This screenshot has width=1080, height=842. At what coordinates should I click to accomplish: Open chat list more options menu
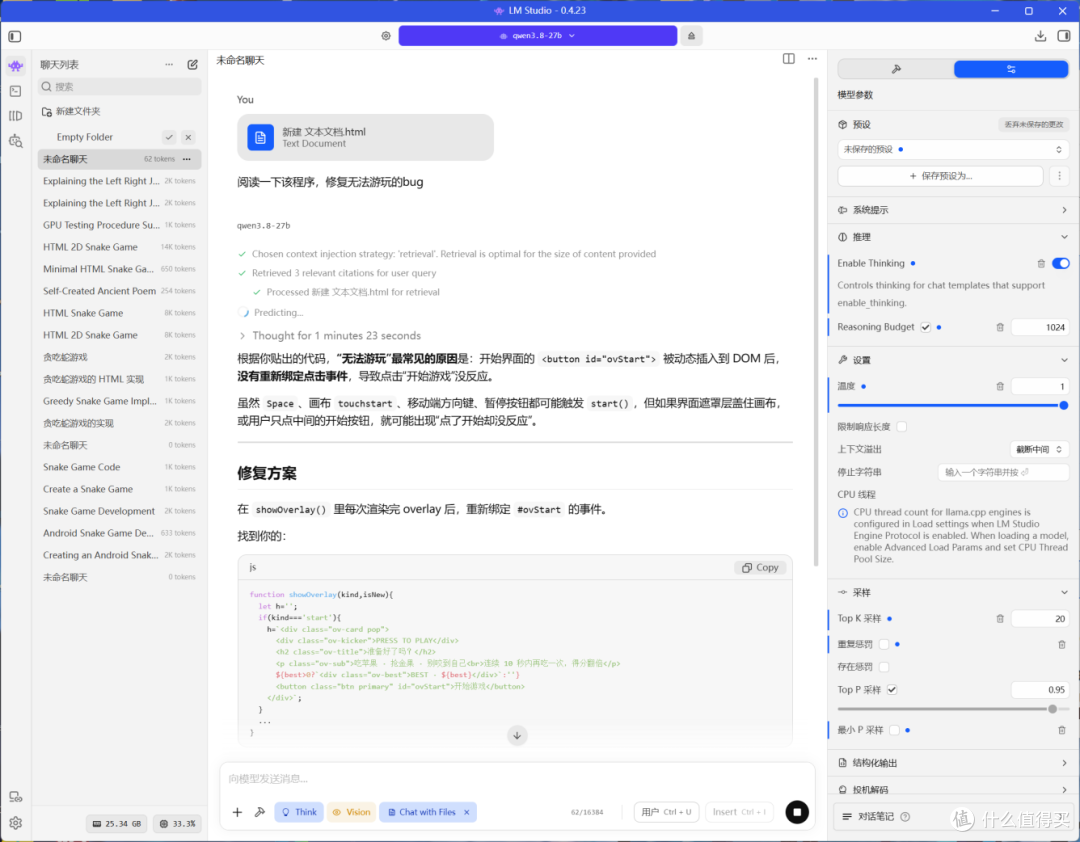169,65
